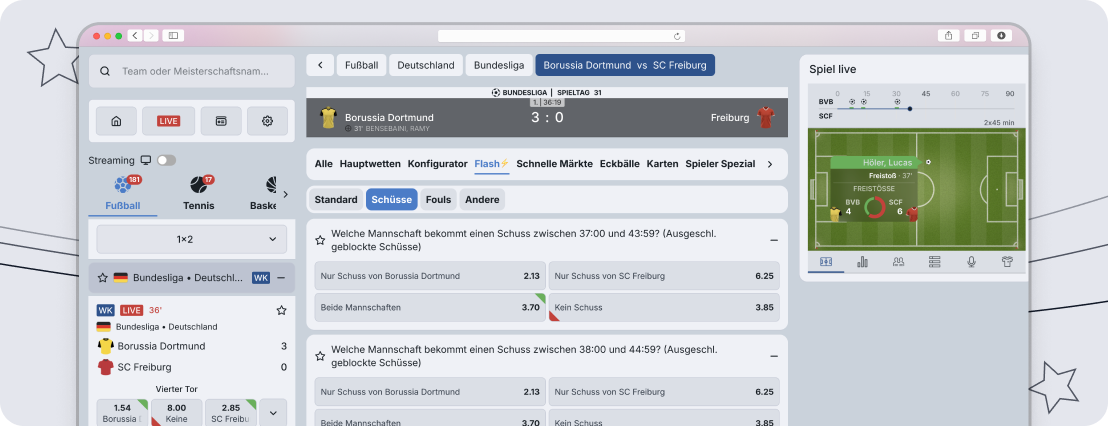
Task: Select the Basketball sport icon
Action: [271, 185]
